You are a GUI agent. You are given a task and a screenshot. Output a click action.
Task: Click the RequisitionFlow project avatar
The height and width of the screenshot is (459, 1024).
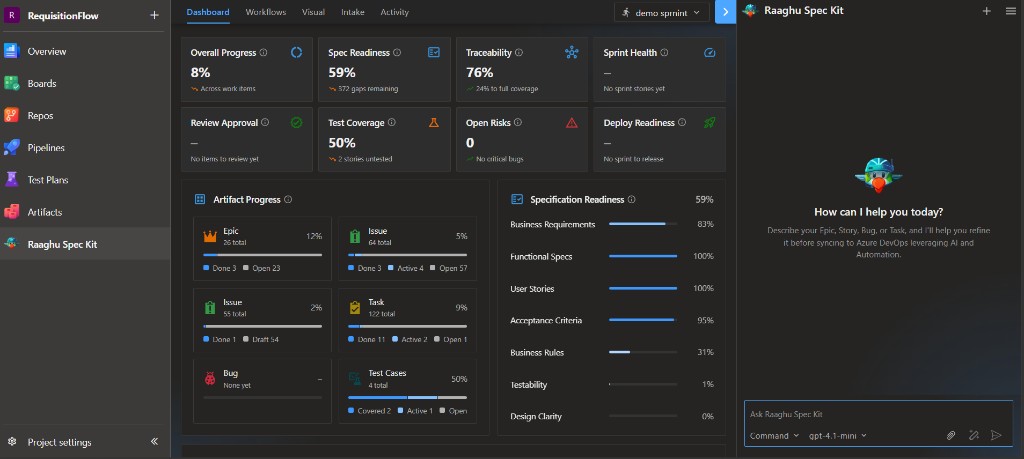click(x=11, y=15)
